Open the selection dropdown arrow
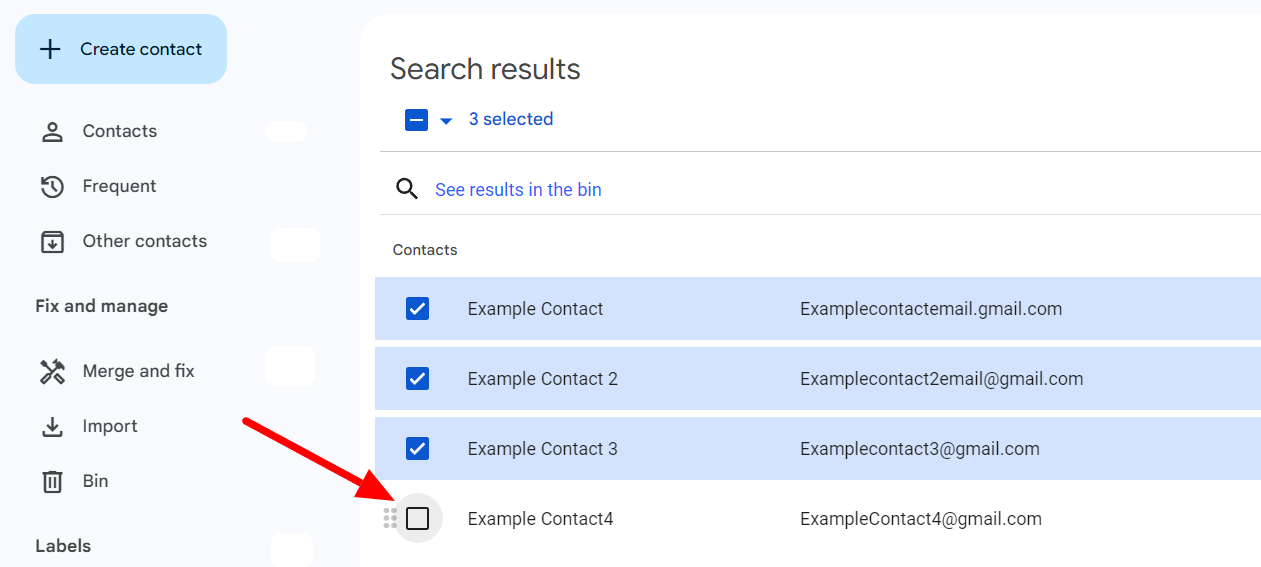The image size is (1261, 567). 446,121
